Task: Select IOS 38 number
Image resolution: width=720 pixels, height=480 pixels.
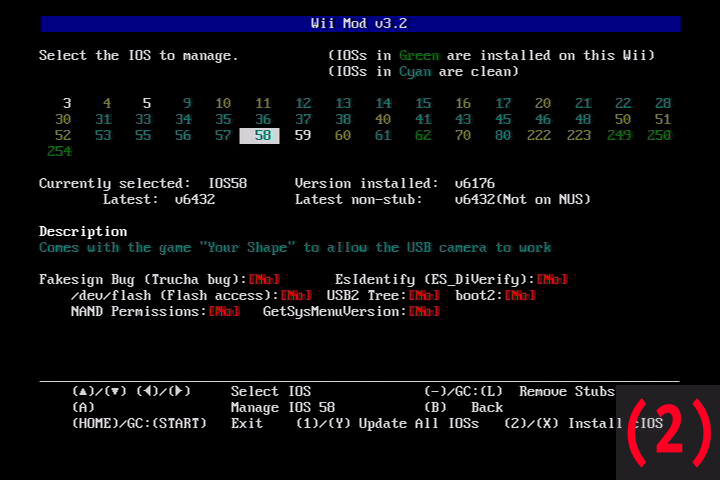Action: [x=343, y=119]
